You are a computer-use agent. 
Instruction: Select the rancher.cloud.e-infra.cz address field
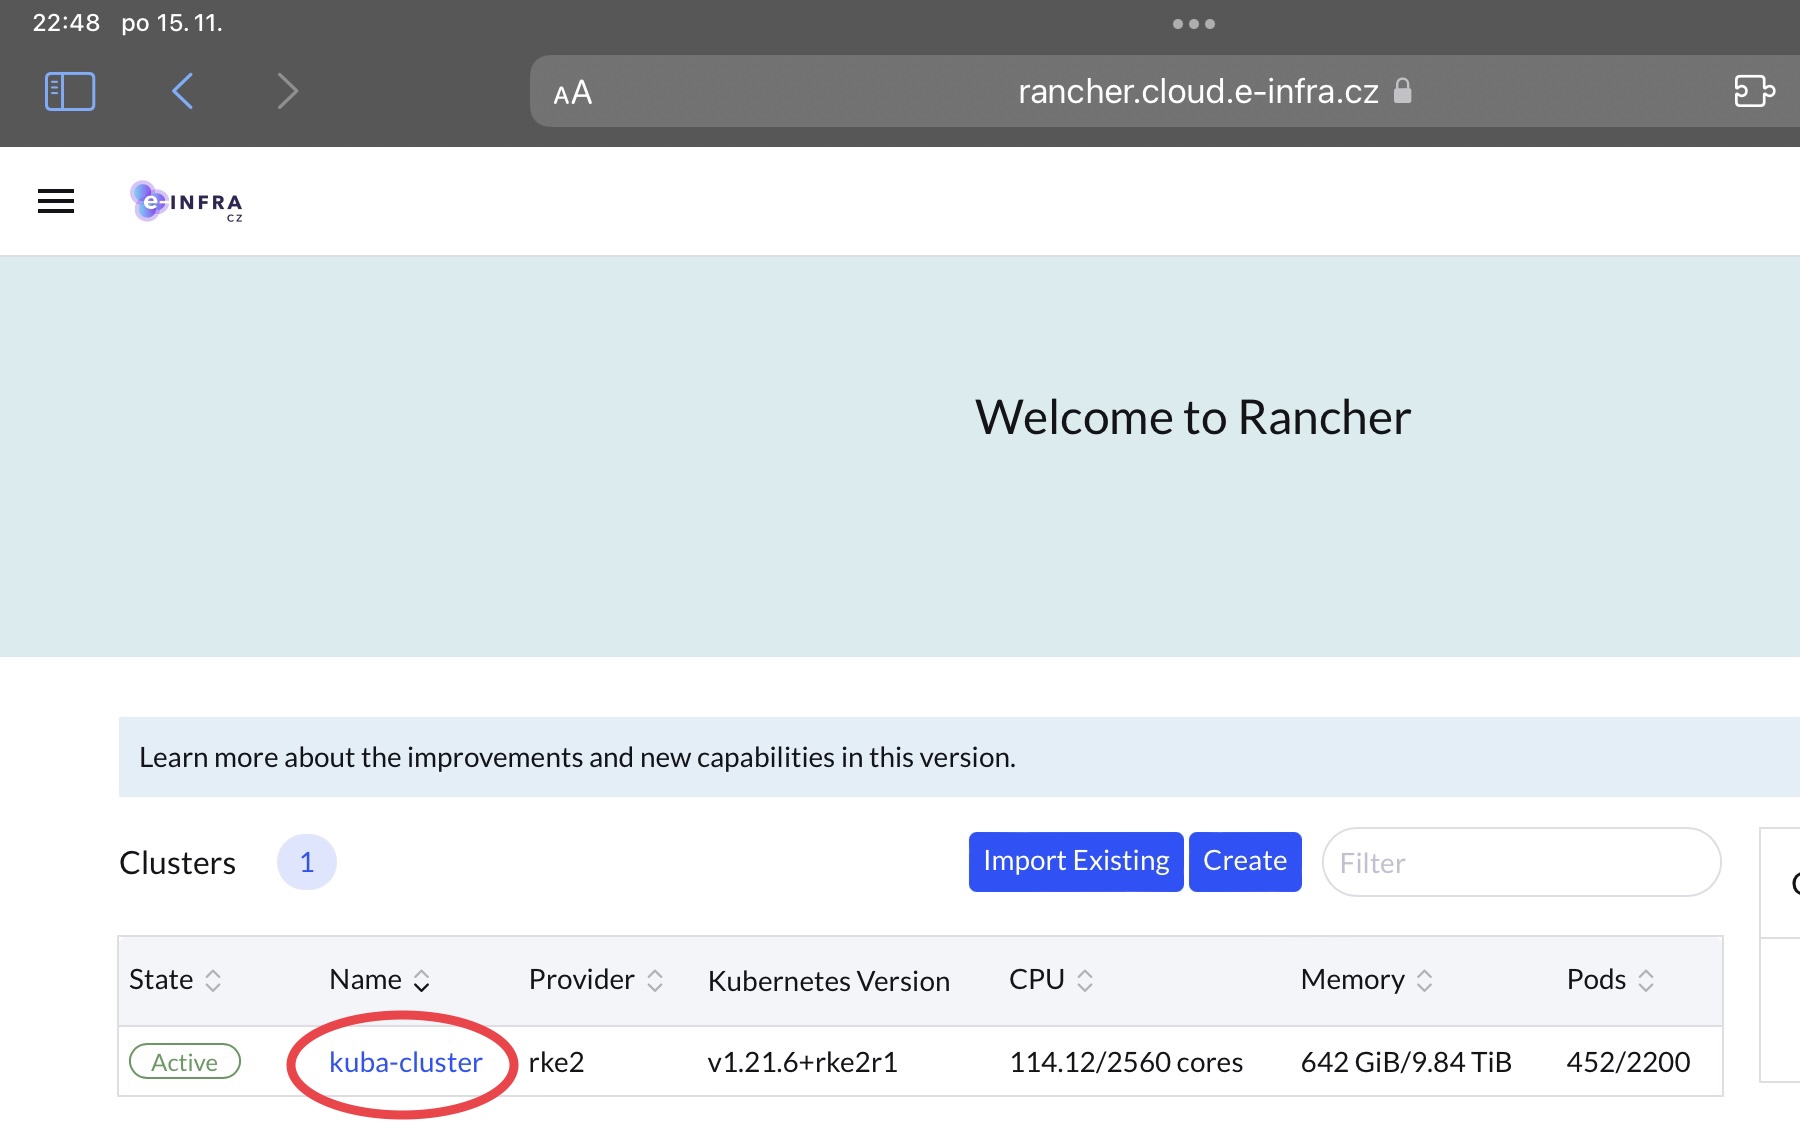[x=1165, y=91]
